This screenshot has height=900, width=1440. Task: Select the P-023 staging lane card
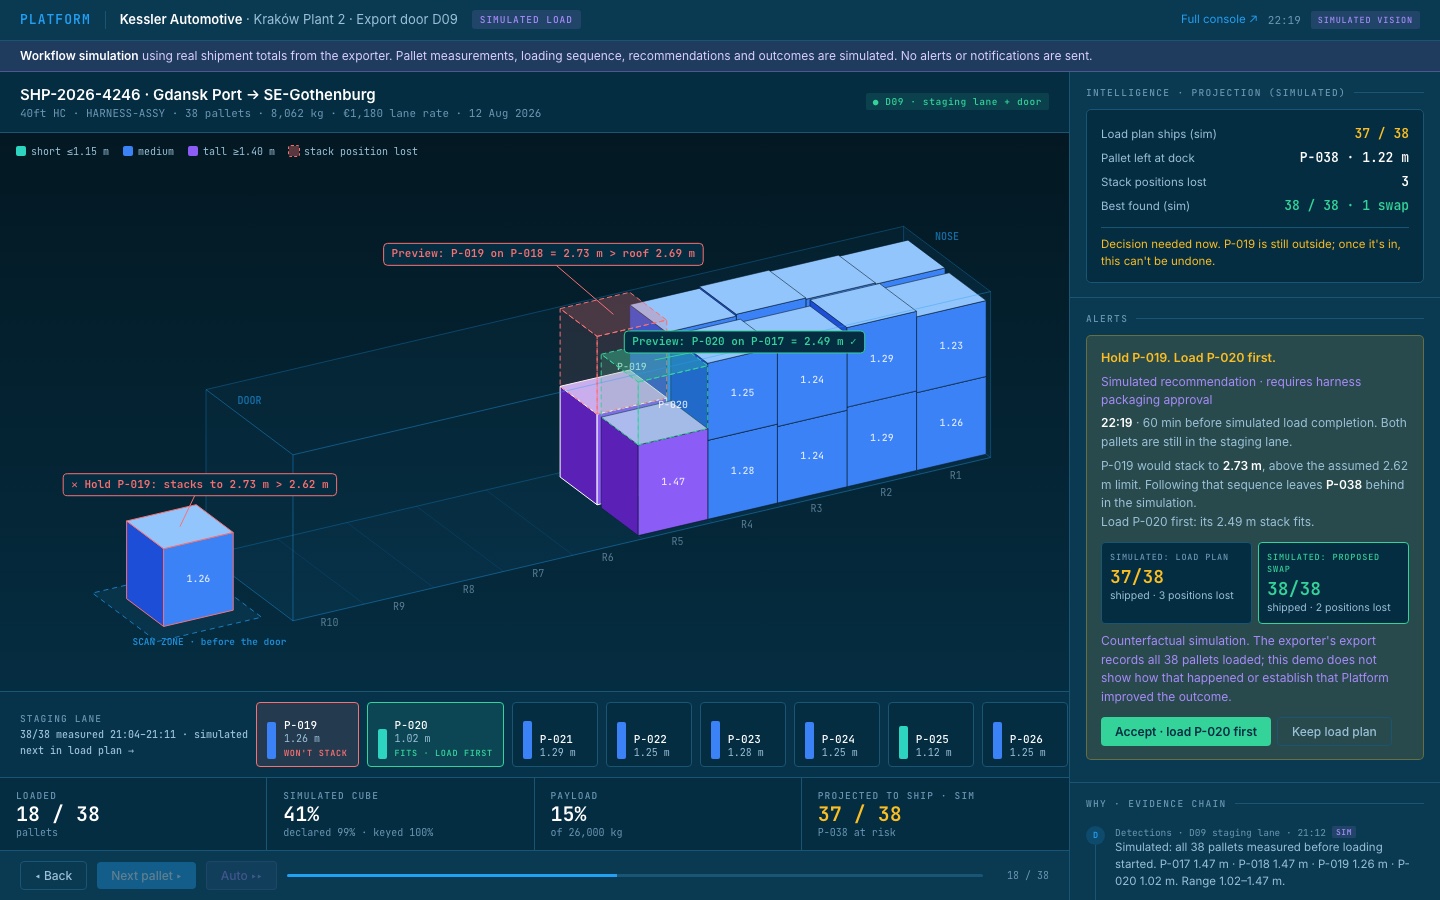743,735
